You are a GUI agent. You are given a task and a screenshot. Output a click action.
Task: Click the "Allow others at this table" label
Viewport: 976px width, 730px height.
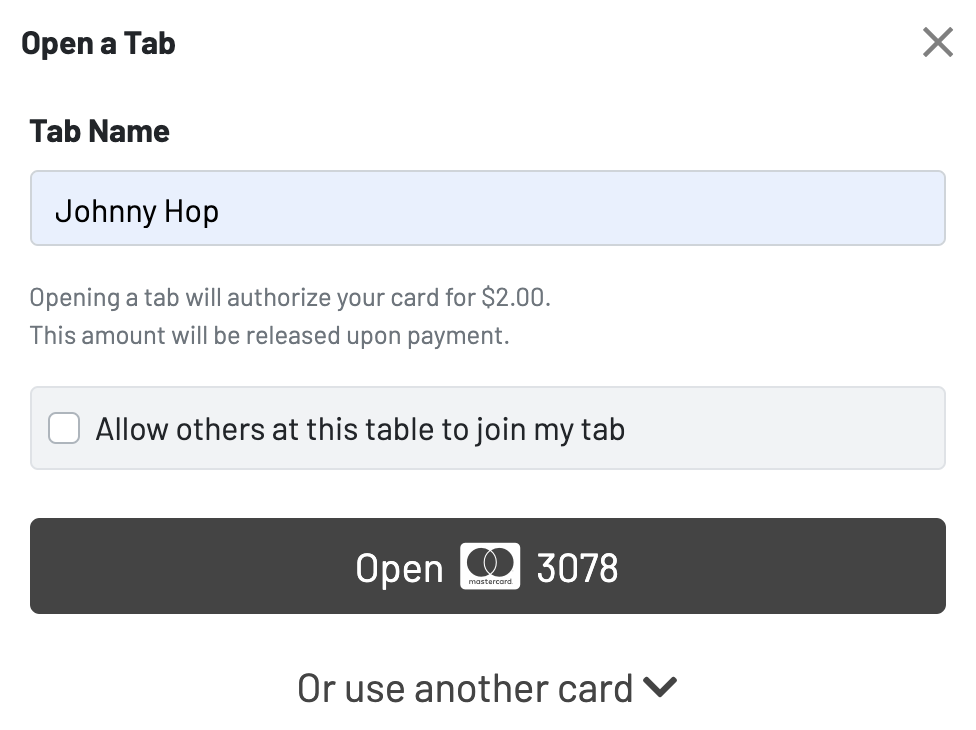pyautogui.click(x=360, y=429)
